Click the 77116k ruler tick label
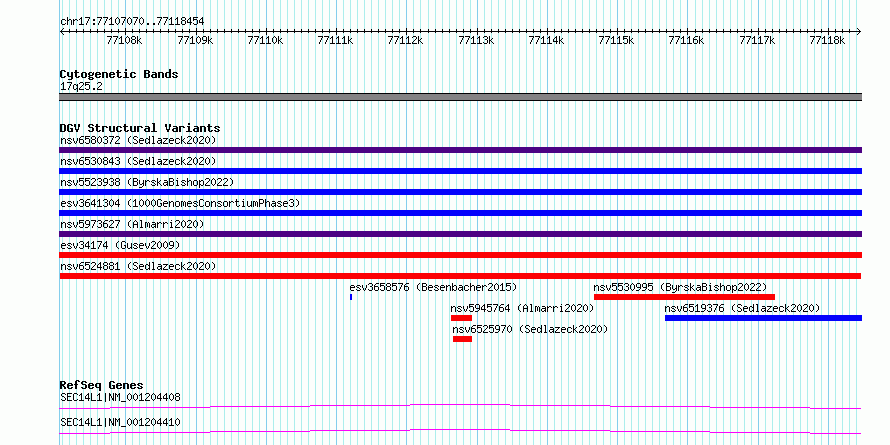890x445 pixels. pyautogui.click(x=686, y=40)
